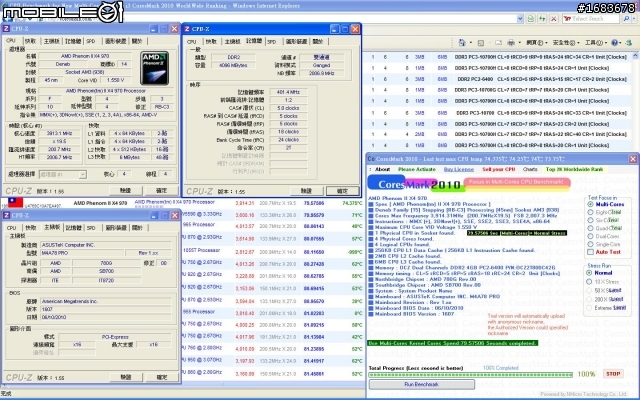This screenshot has width=640, height=400.
Task: Click Please Activate link
Action: coord(417,169)
